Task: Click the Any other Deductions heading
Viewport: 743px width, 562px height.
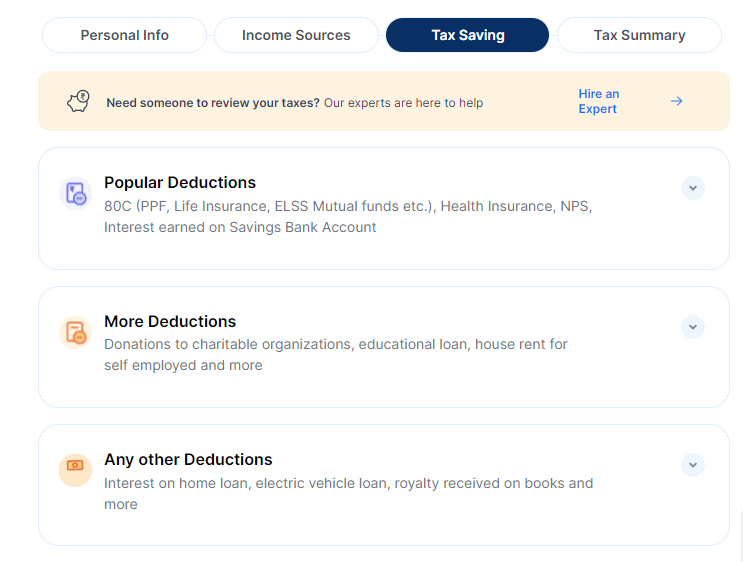Action: [188, 460]
